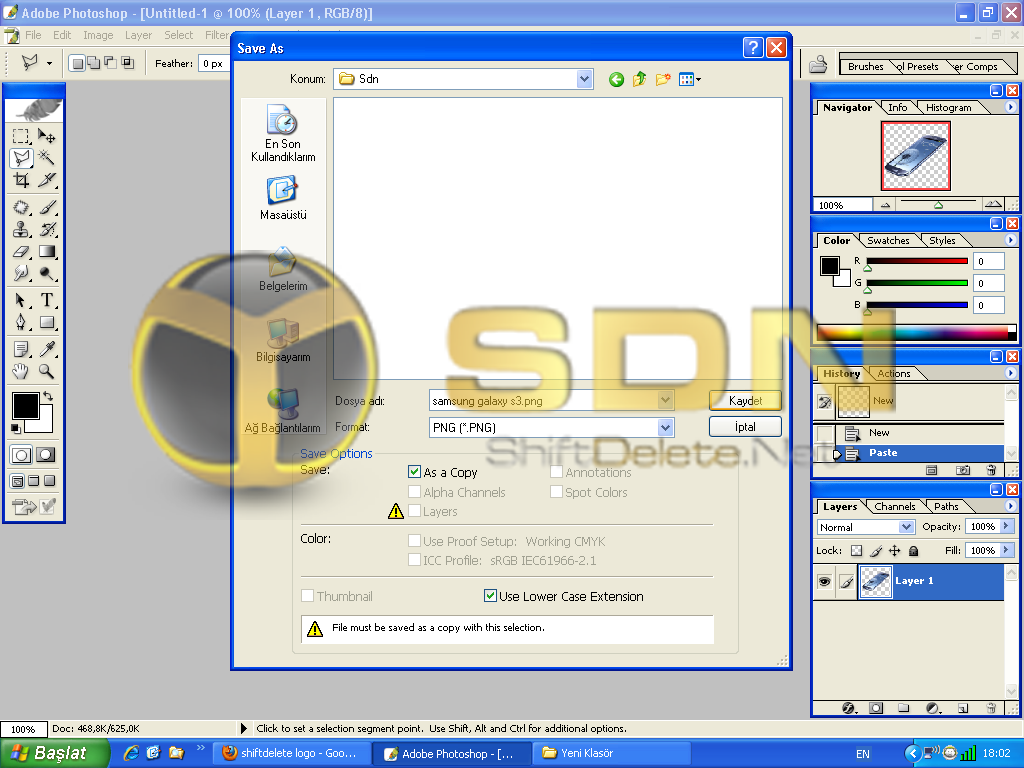Hide Layer 1 with eye icon
Screen dimensions: 1024x768
point(823,581)
